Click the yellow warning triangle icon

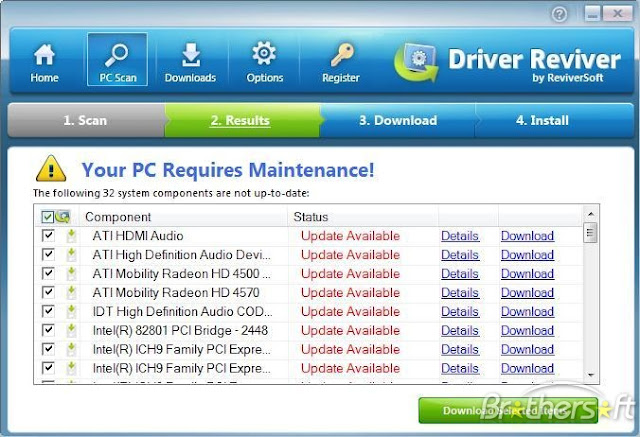(51, 169)
